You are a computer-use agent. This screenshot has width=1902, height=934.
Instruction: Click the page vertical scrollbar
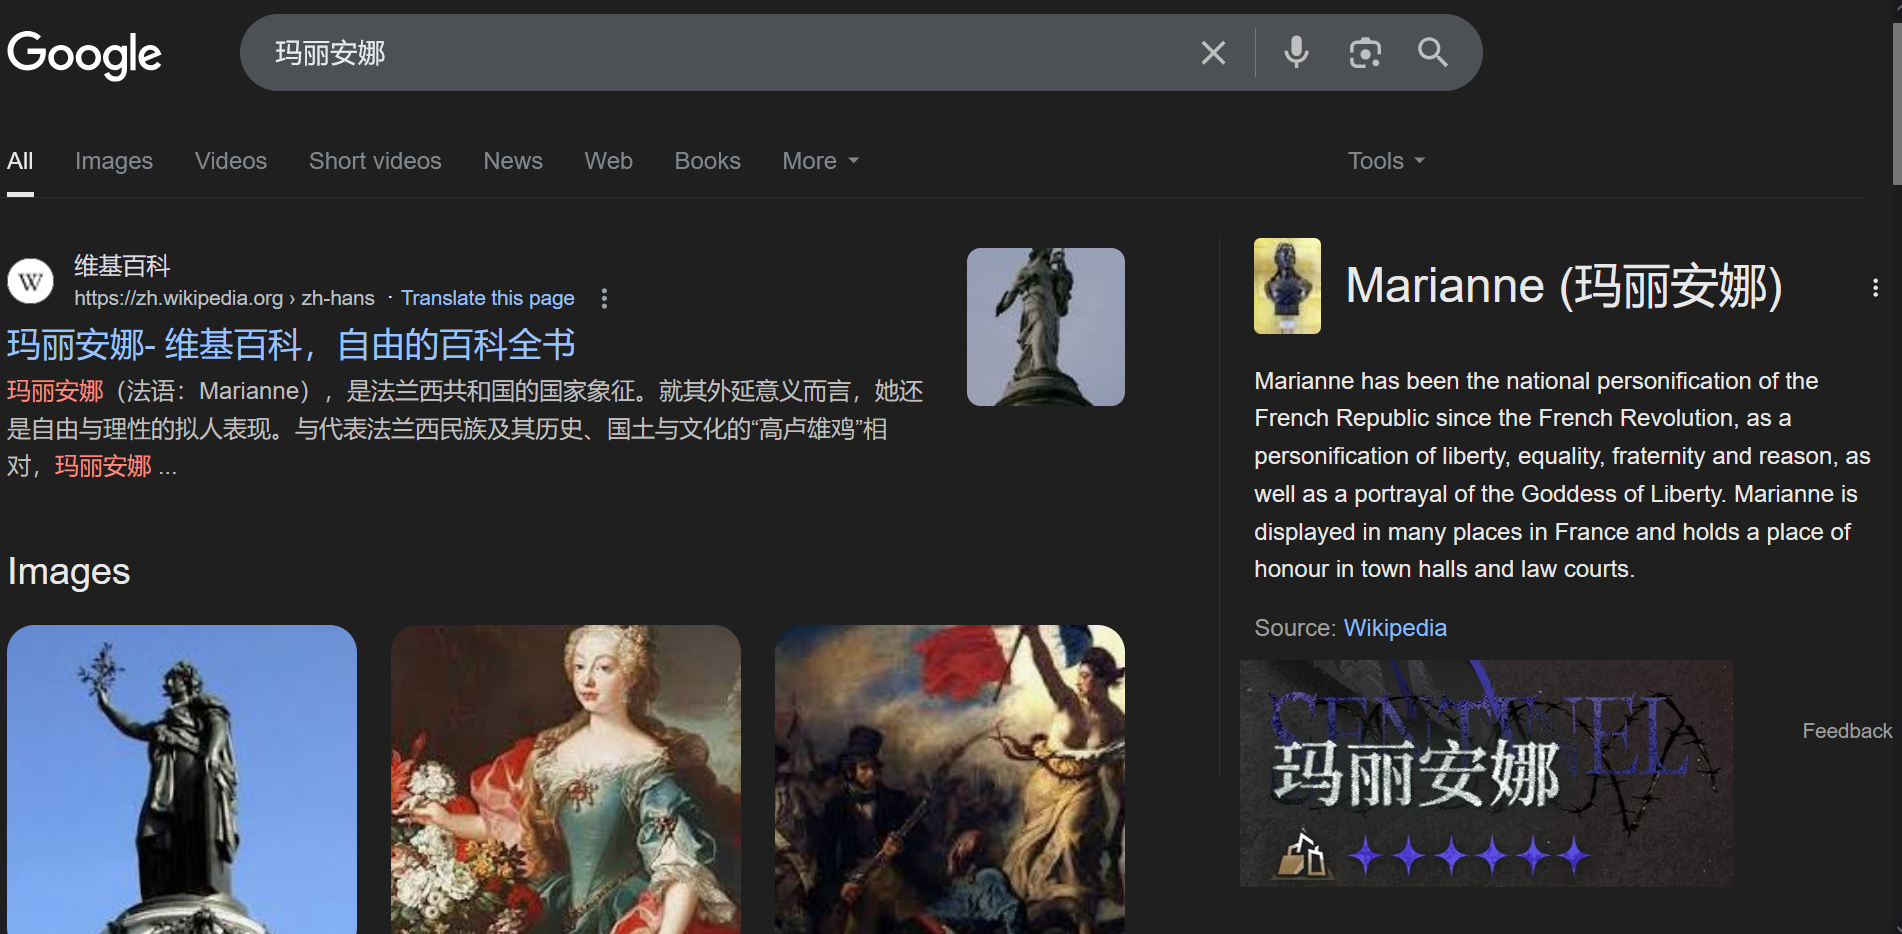click(1896, 105)
